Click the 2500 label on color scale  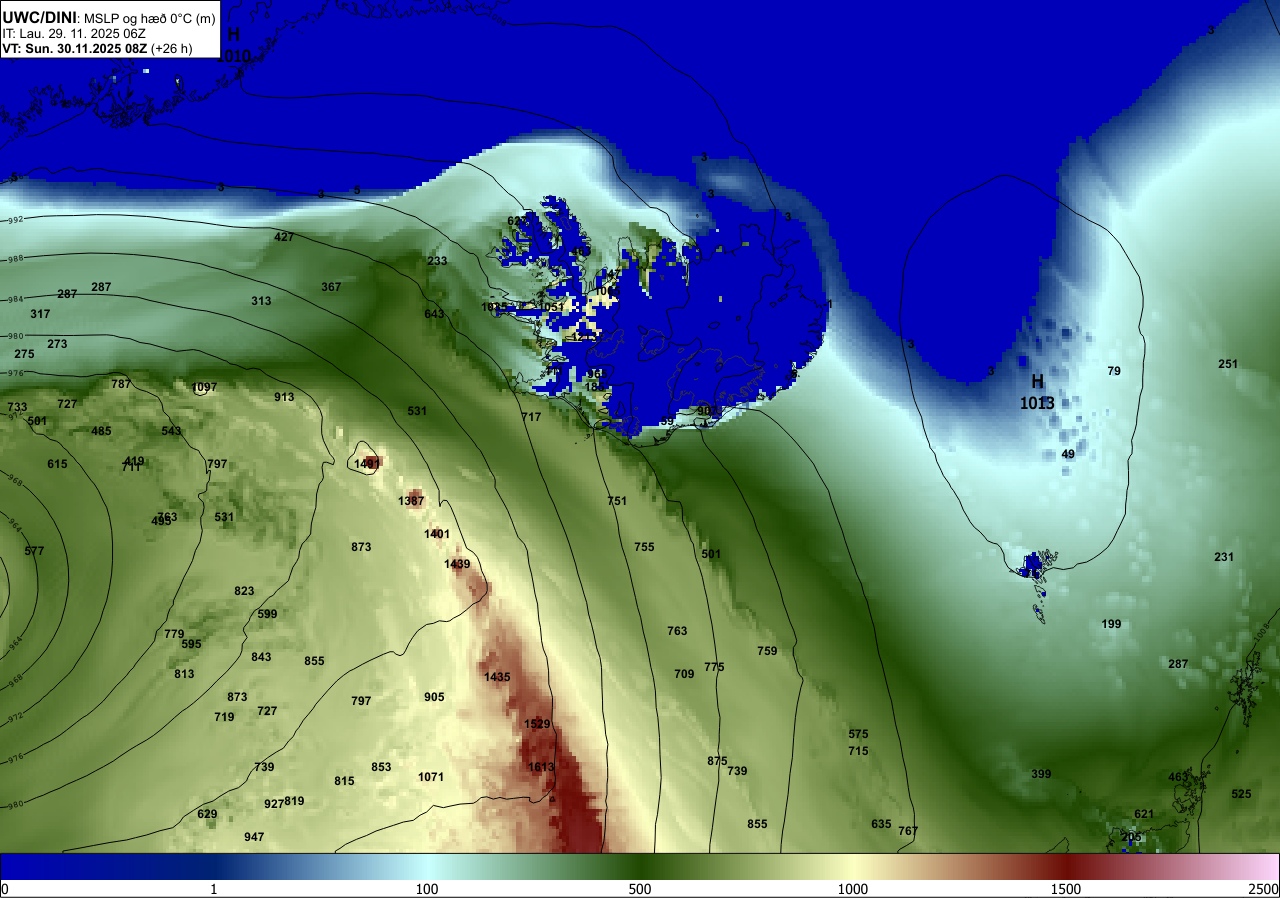click(x=1264, y=889)
